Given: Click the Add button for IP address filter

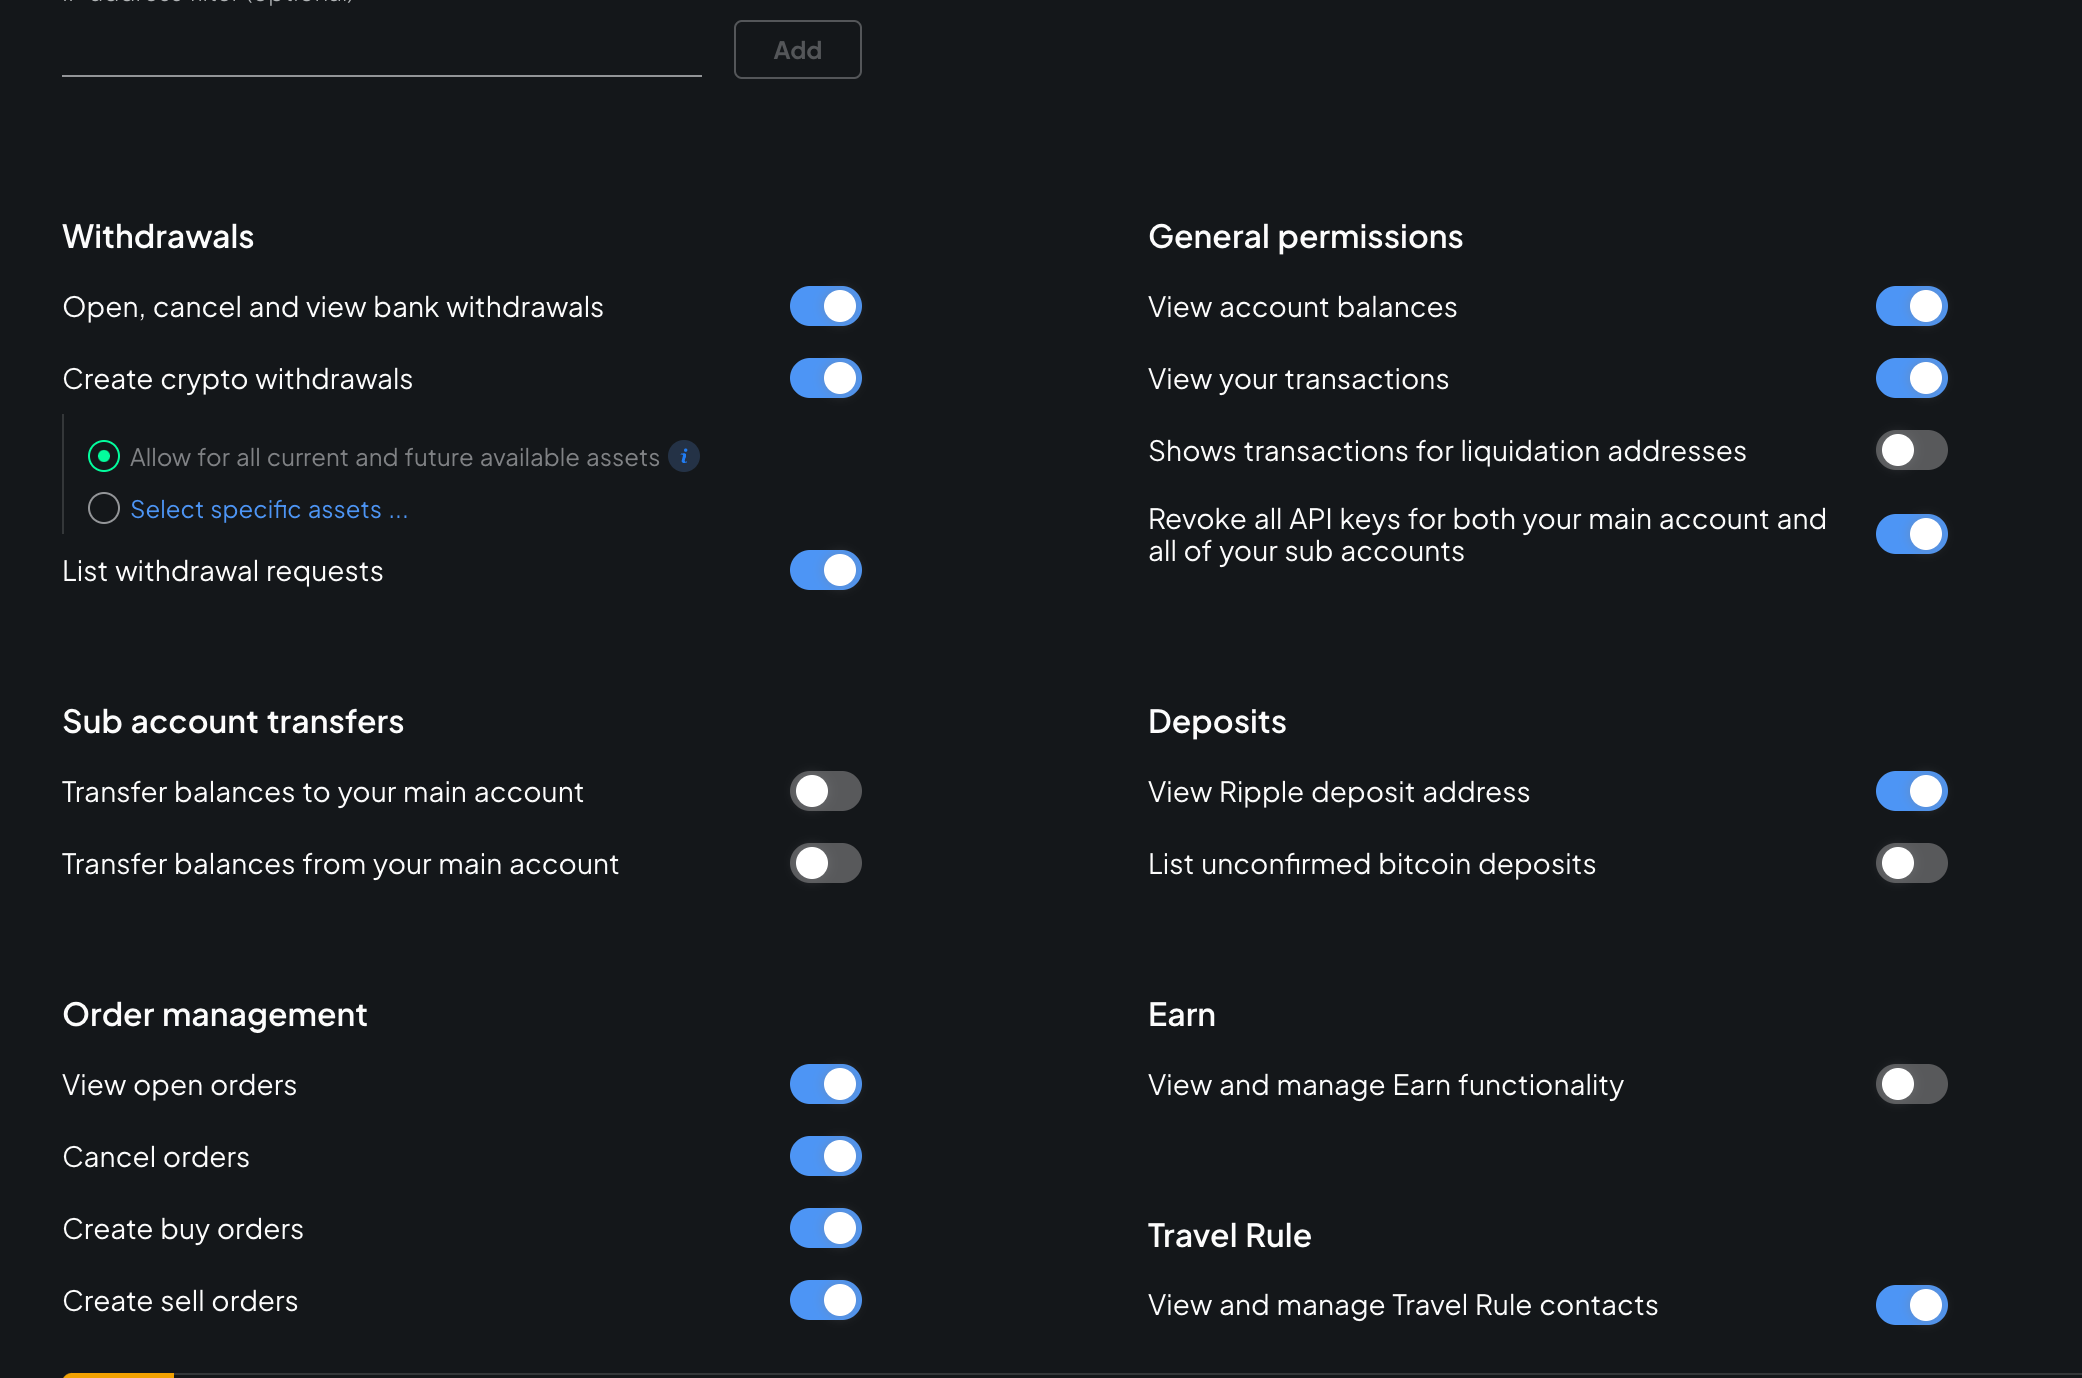Looking at the screenshot, I should point(797,49).
